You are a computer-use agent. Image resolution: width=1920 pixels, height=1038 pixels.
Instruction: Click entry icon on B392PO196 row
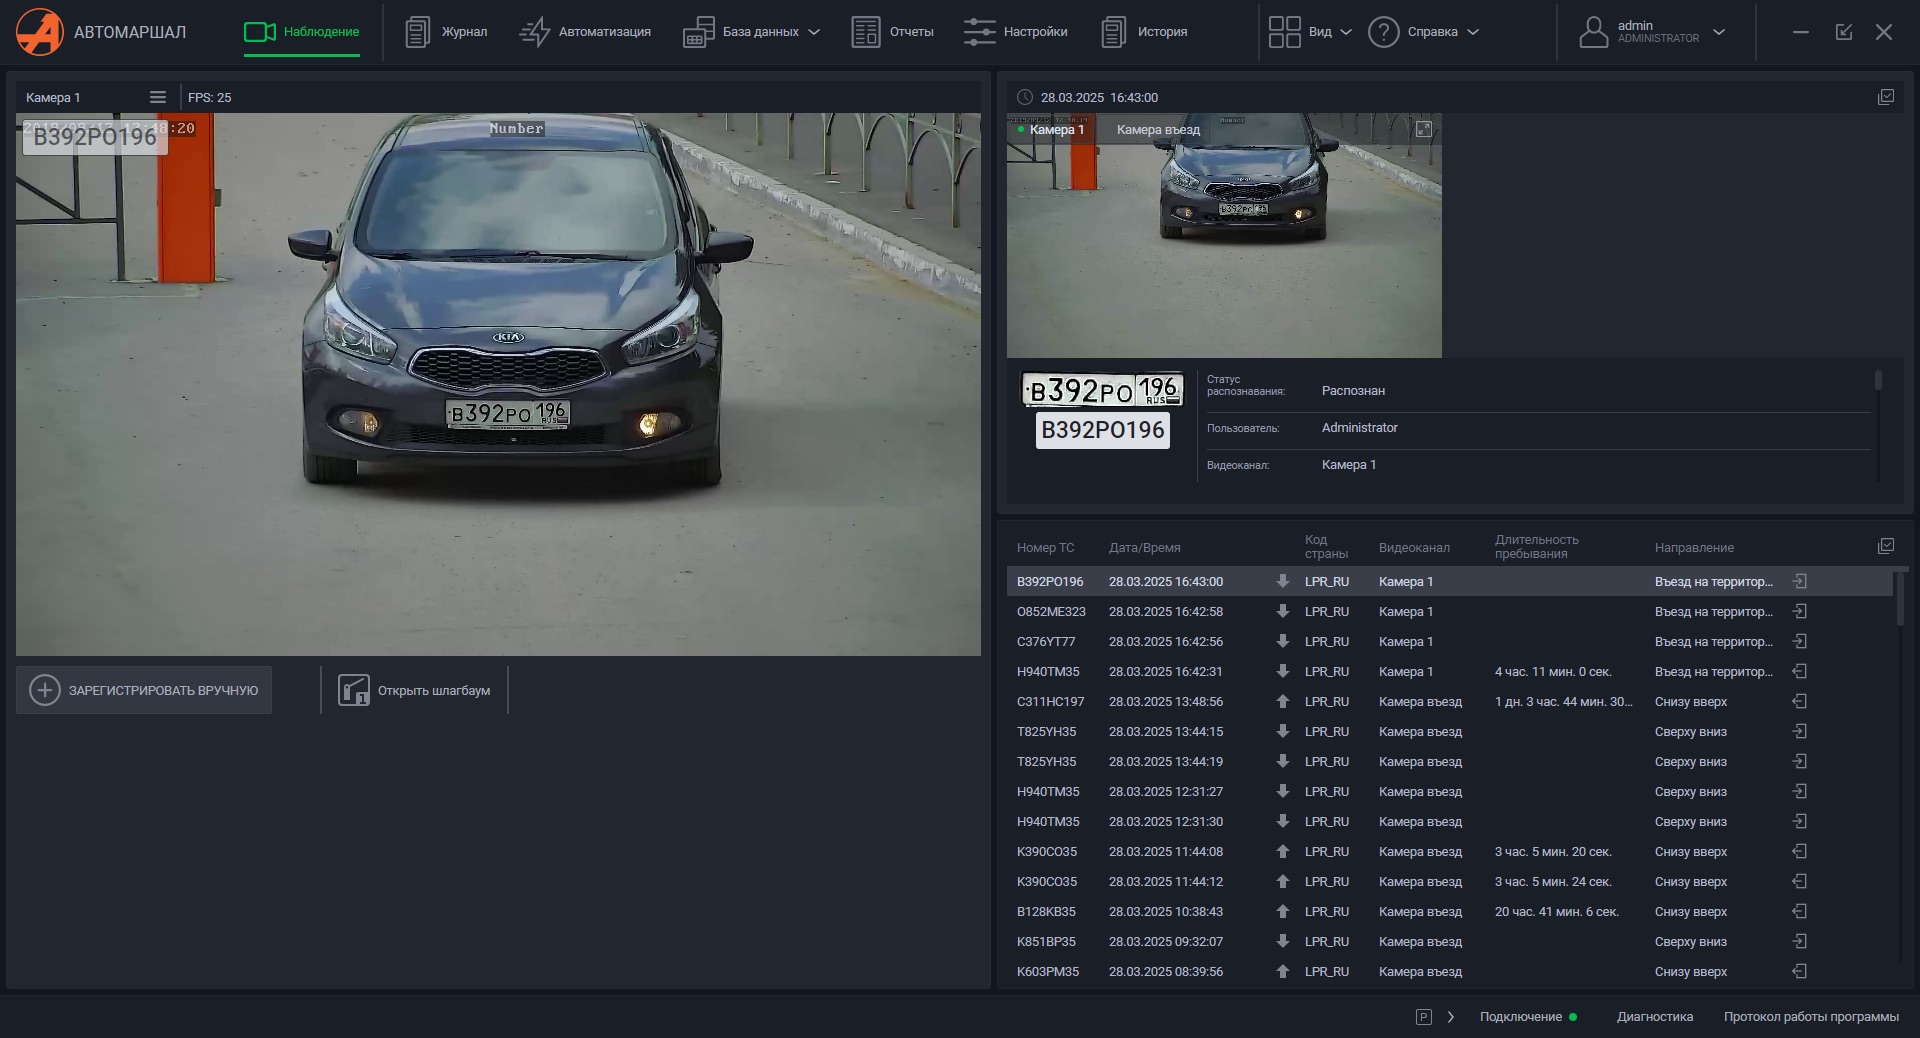tap(1799, 581)
